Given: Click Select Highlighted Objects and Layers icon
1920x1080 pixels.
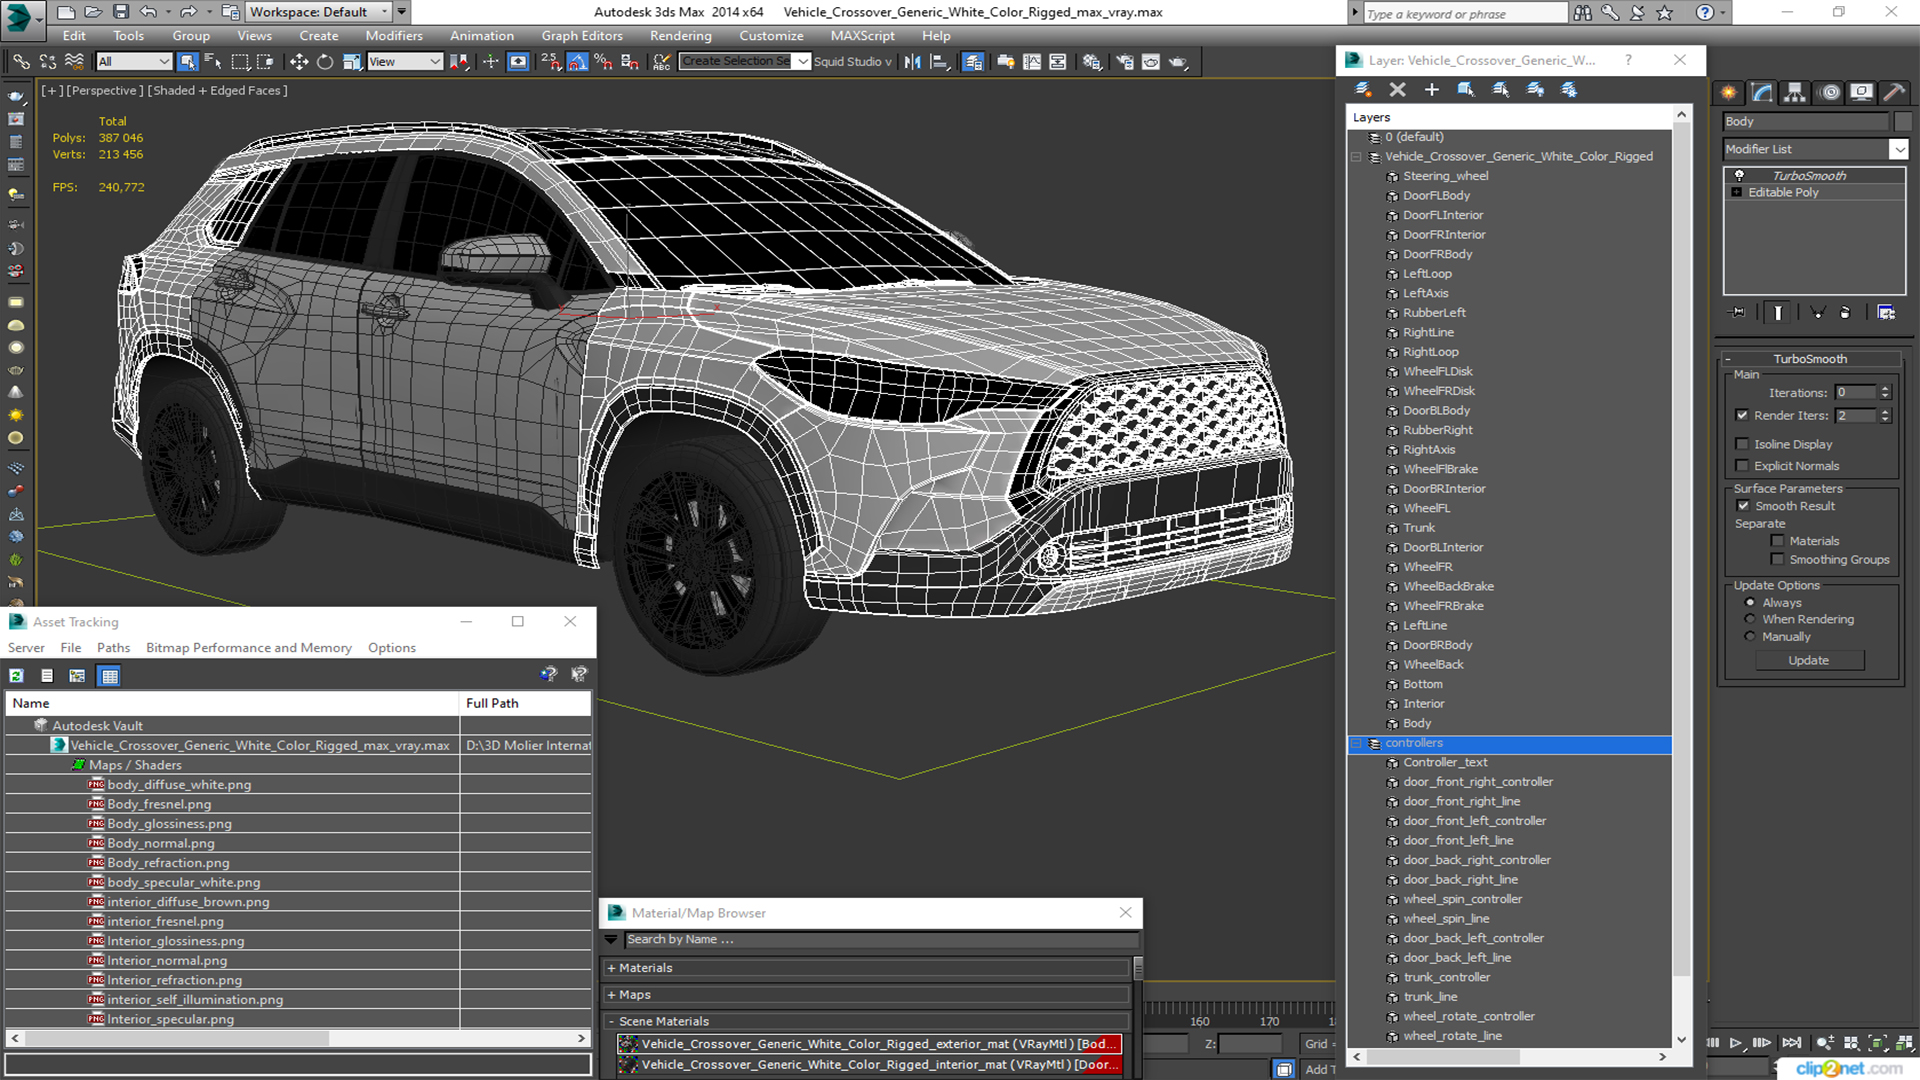Looking at the screenshot, I should (1465, 90).
